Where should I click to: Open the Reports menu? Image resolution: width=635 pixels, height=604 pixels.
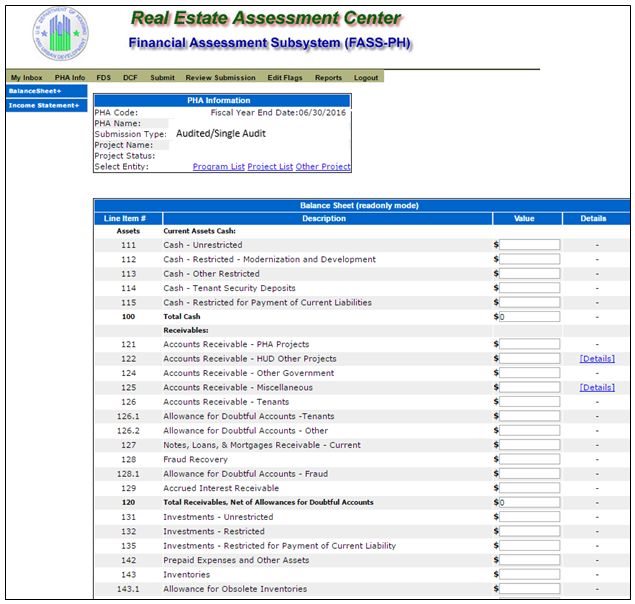(x=328, y=77)
